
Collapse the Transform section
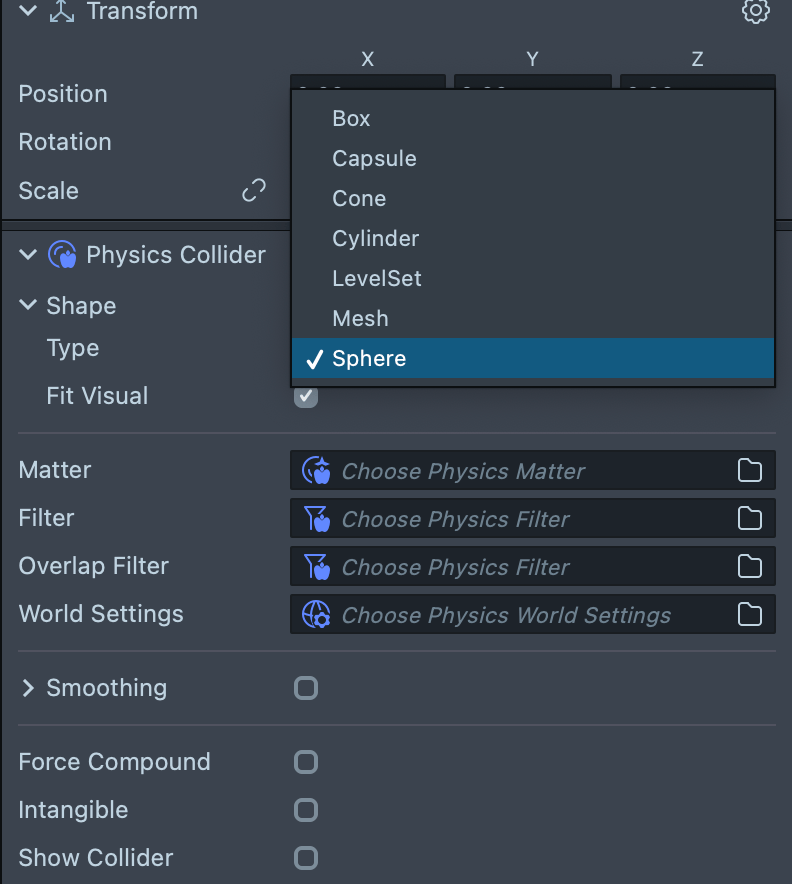28,12
